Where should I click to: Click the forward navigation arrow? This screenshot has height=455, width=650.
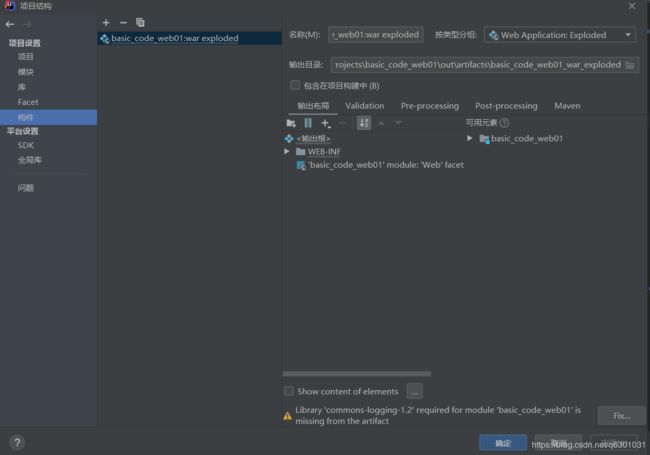[x=27, y=24]
